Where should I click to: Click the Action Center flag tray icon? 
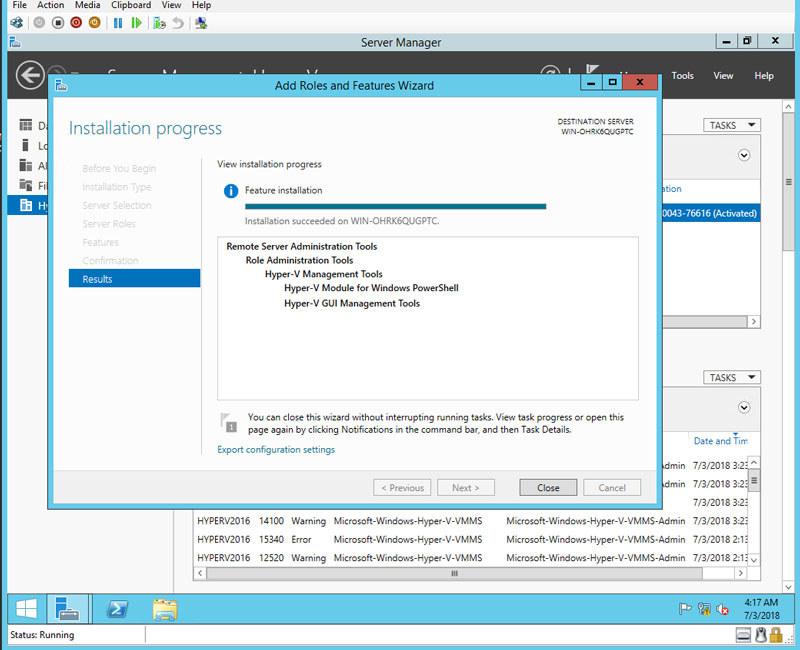tap(685, 609)
